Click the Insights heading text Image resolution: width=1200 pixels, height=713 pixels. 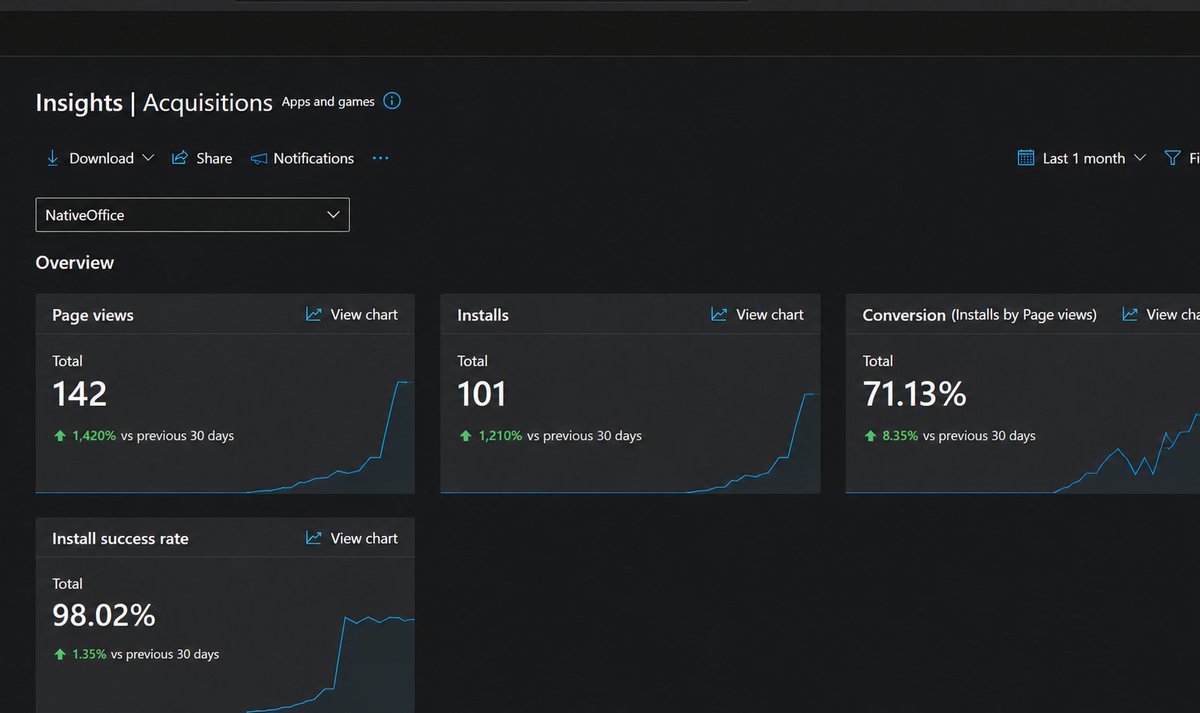[79, 103]
